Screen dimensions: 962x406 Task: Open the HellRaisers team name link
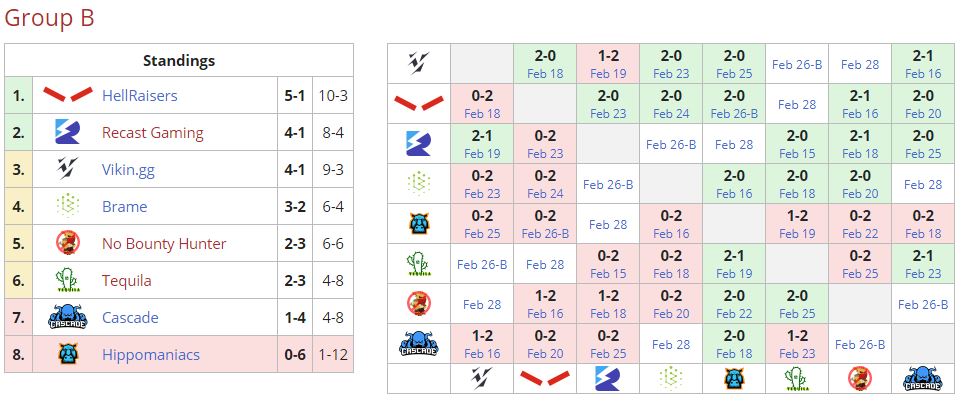coord(139,96)
